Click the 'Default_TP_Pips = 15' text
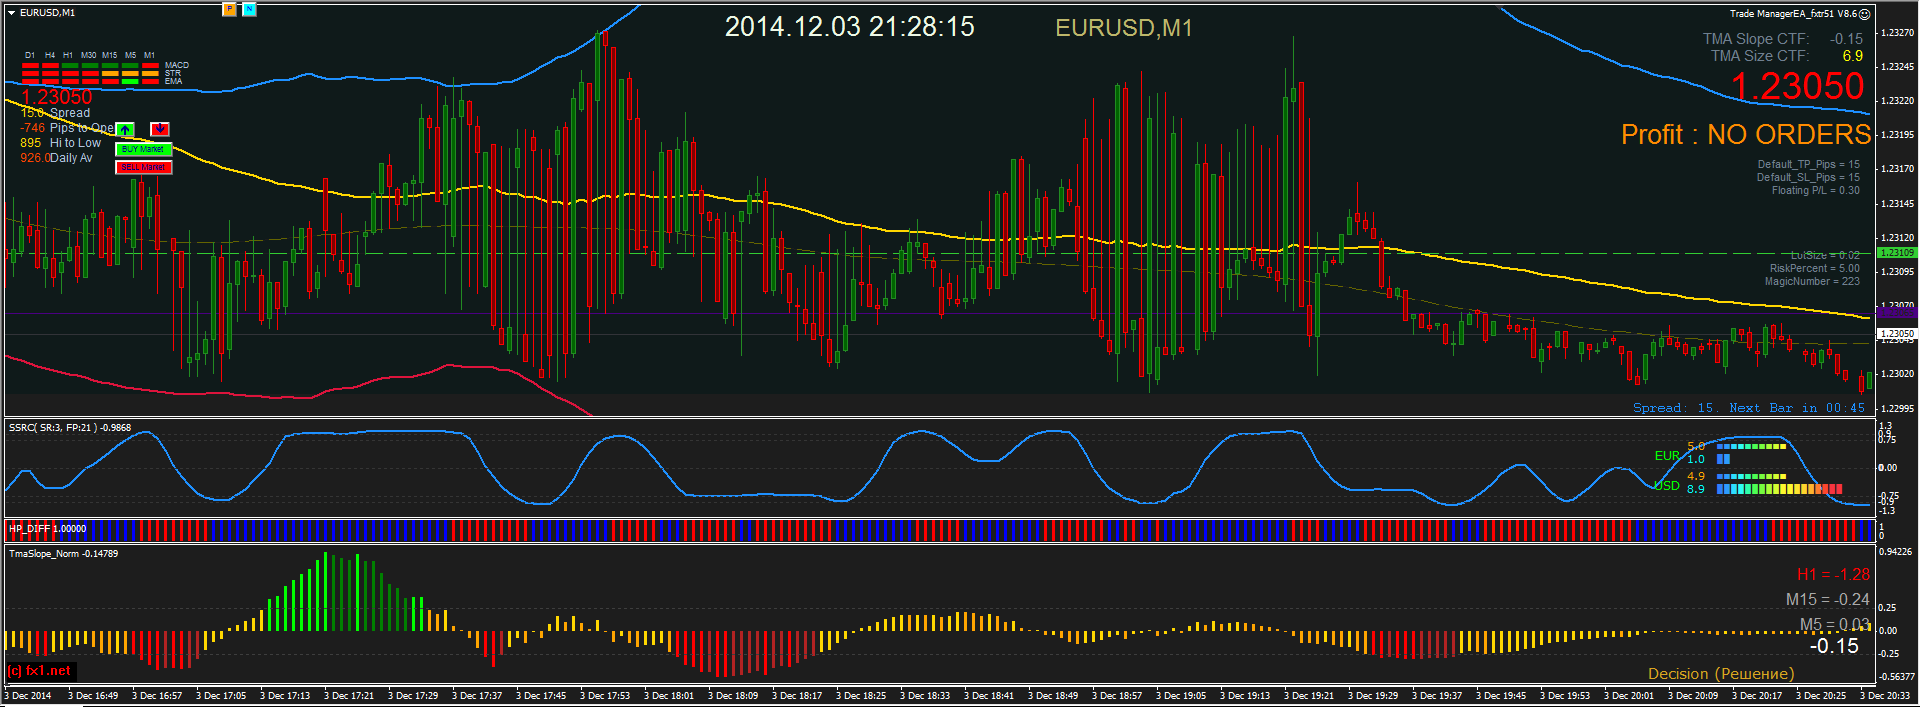This screenshot has width=1920, height=707. click(x=1808, y=164)
